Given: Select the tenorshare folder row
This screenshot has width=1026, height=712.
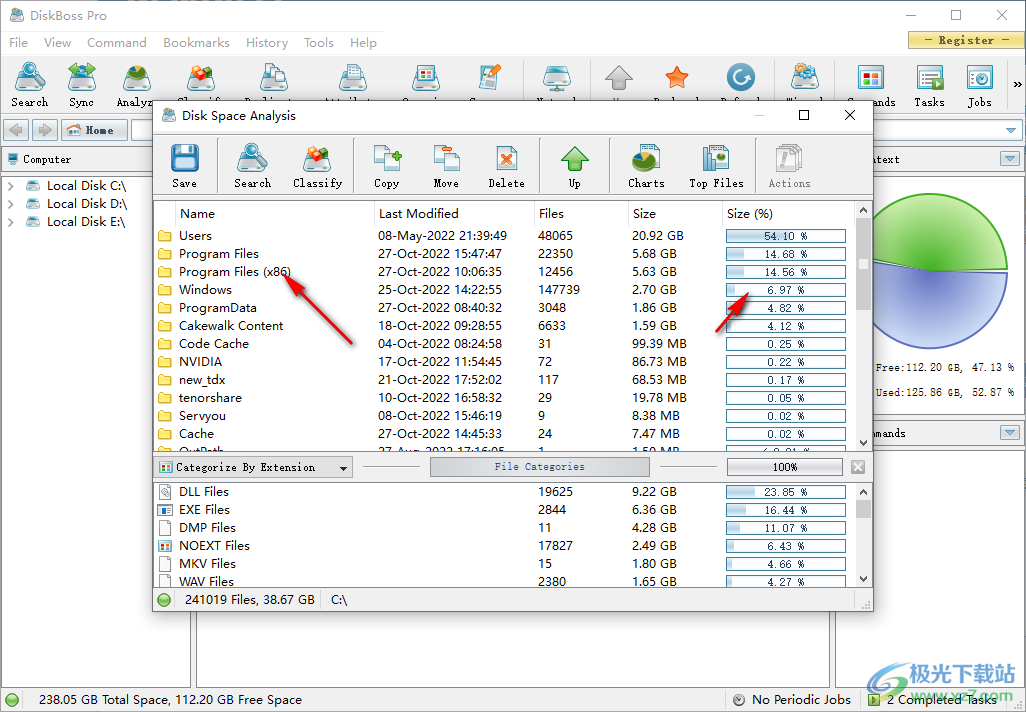Looking at the screenshot, I should tap(504, 398).
